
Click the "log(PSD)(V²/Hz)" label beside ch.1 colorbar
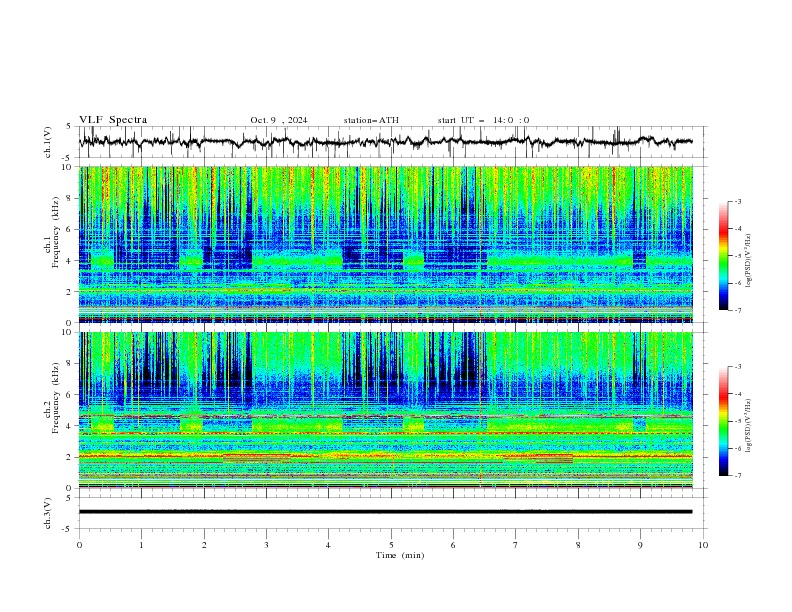(748, 261)
